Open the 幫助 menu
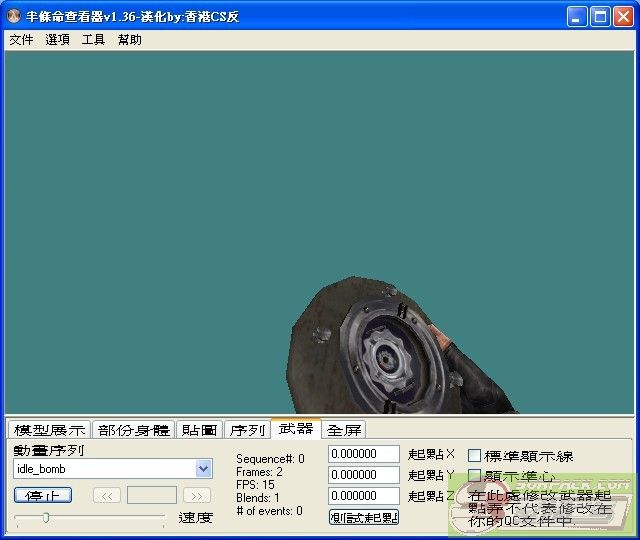 pyautogui.click(x=129, y=40)
